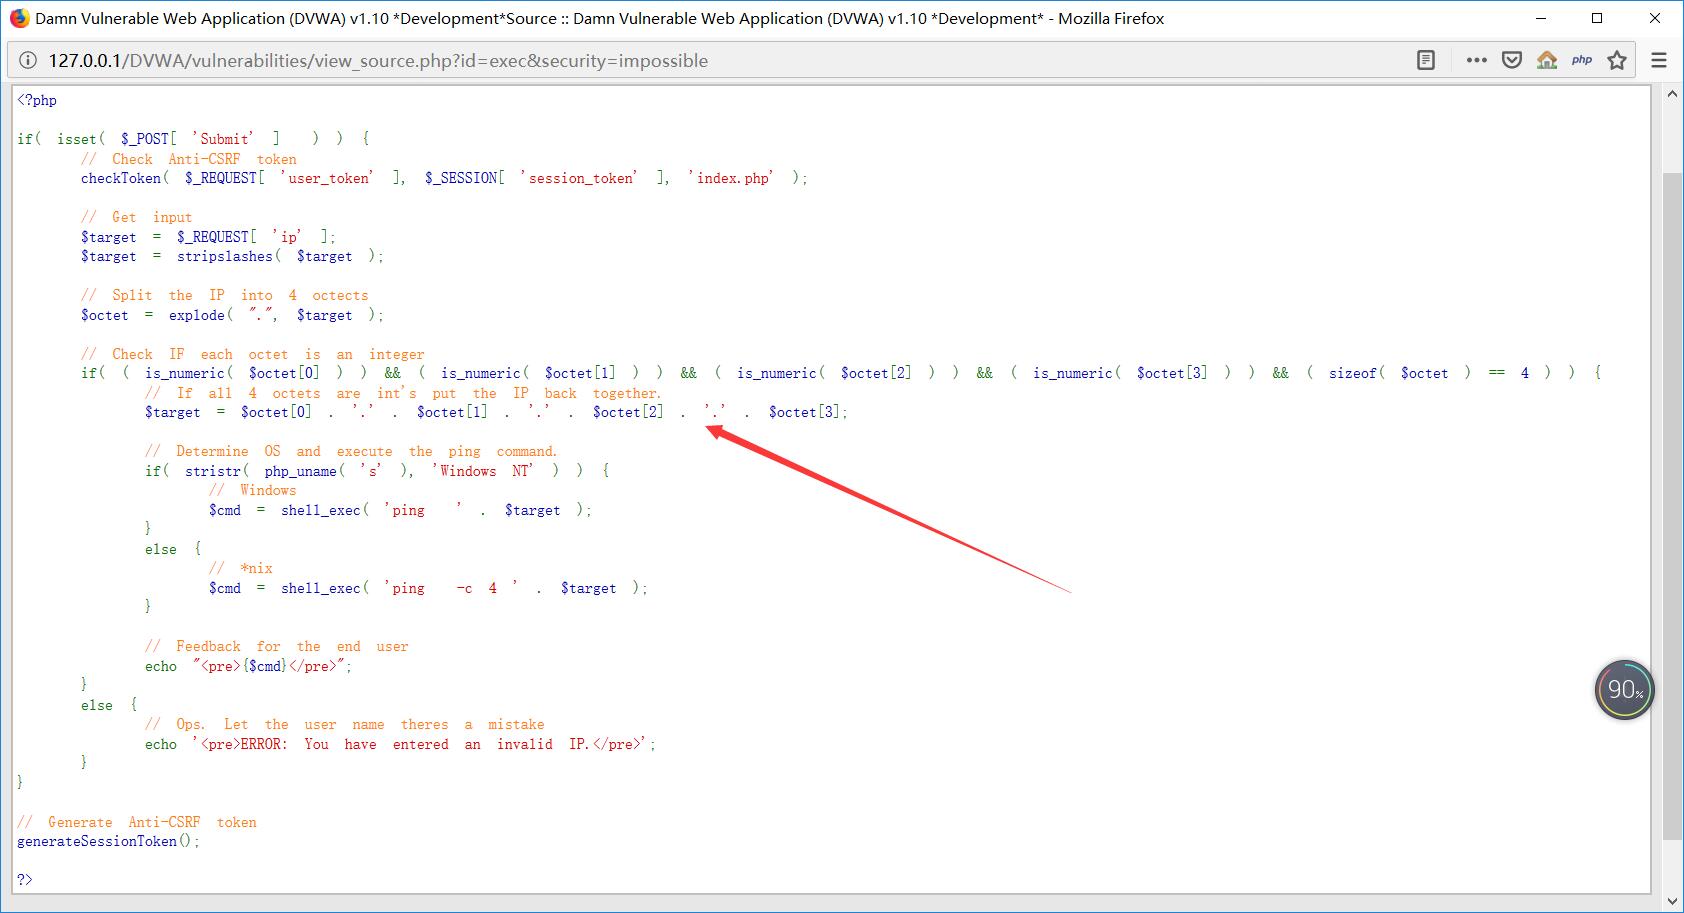Open the php extension toolbar icon
The image size is (1684, 913).
point(1582,59)
